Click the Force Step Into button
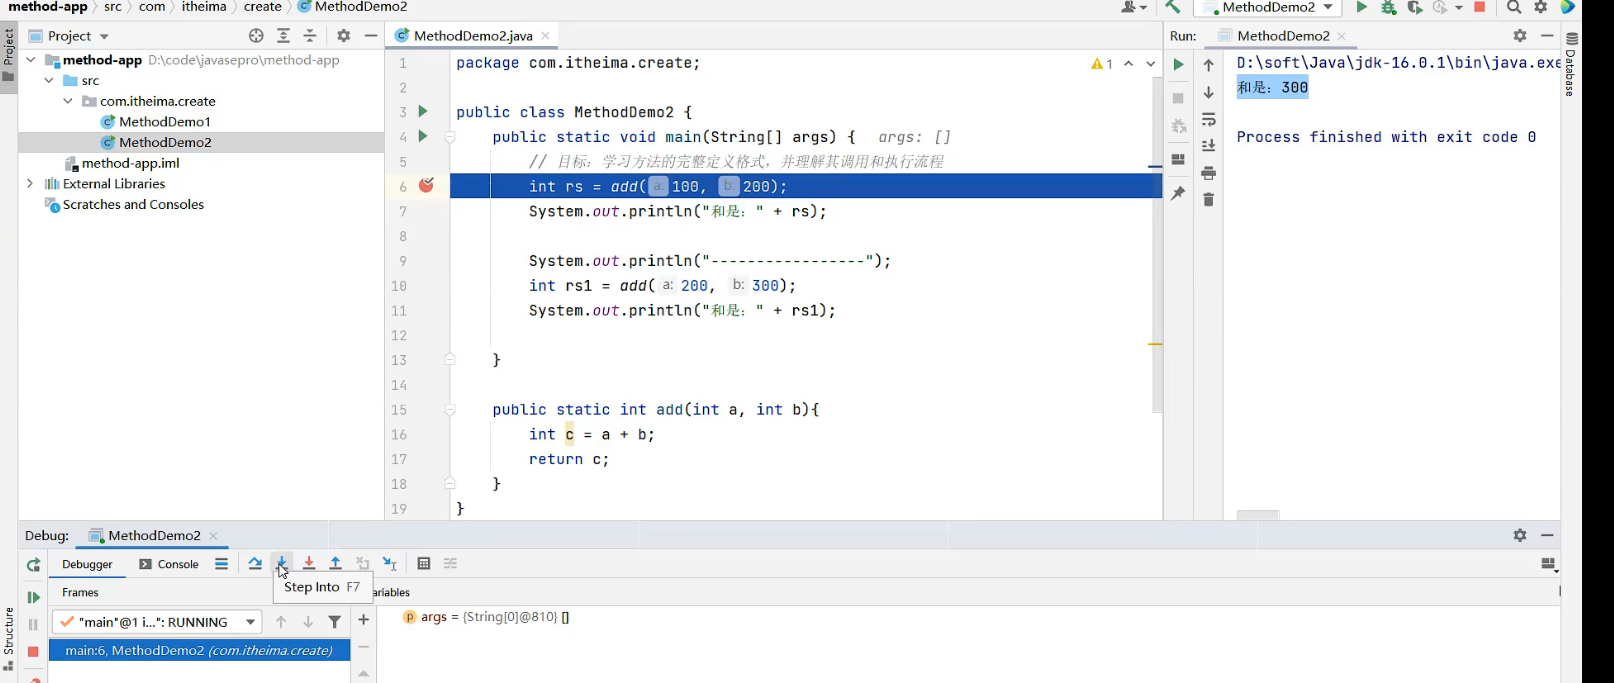1614x683 pixels. 309,563
